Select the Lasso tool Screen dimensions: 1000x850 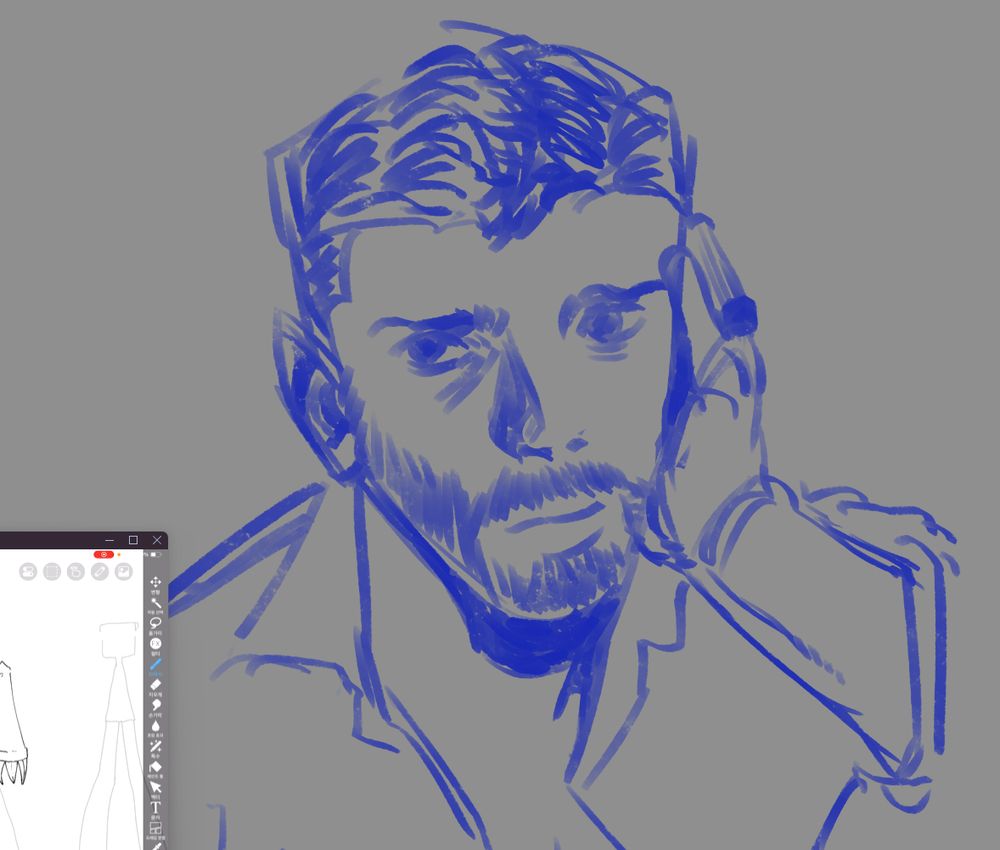pyautogui.click(x=155, y=623)
